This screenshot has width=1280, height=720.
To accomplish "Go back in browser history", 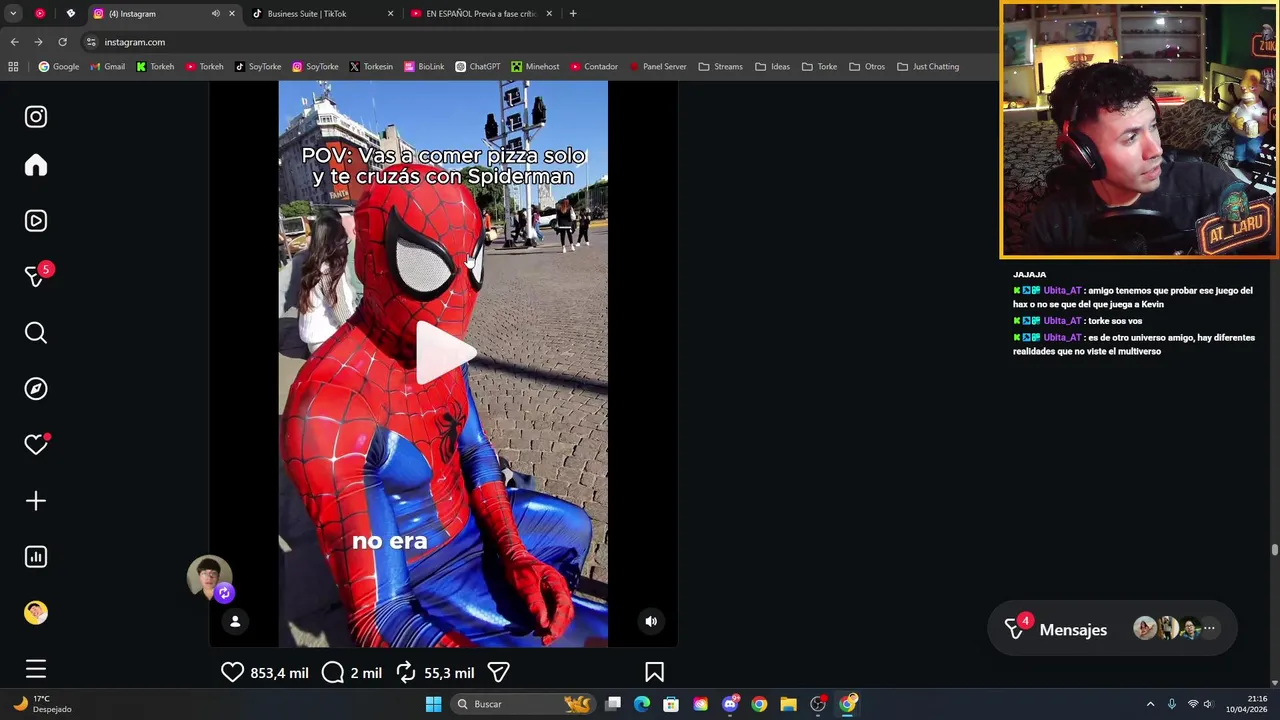I will pos(14,42).
